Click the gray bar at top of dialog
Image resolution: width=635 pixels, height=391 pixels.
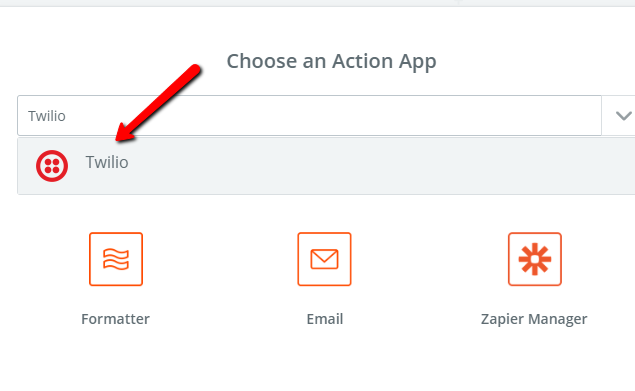pos(318,3)
